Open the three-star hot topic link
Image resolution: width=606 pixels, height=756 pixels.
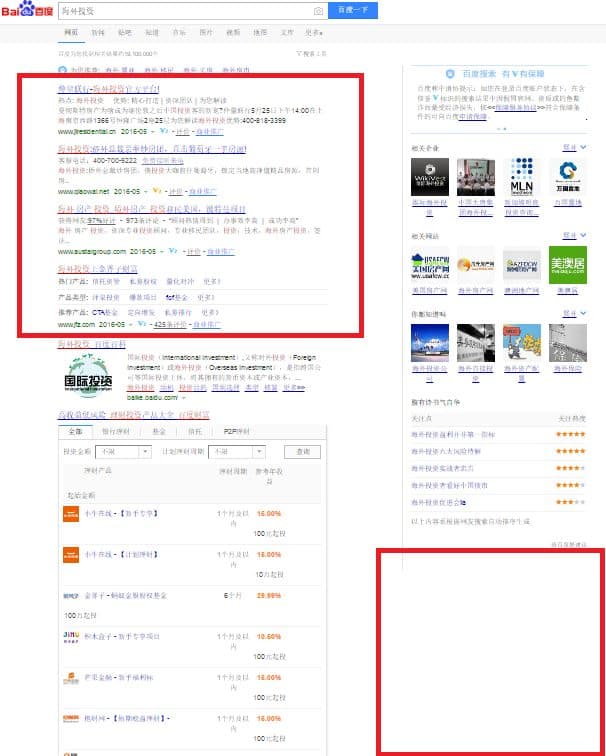(439, 502)
